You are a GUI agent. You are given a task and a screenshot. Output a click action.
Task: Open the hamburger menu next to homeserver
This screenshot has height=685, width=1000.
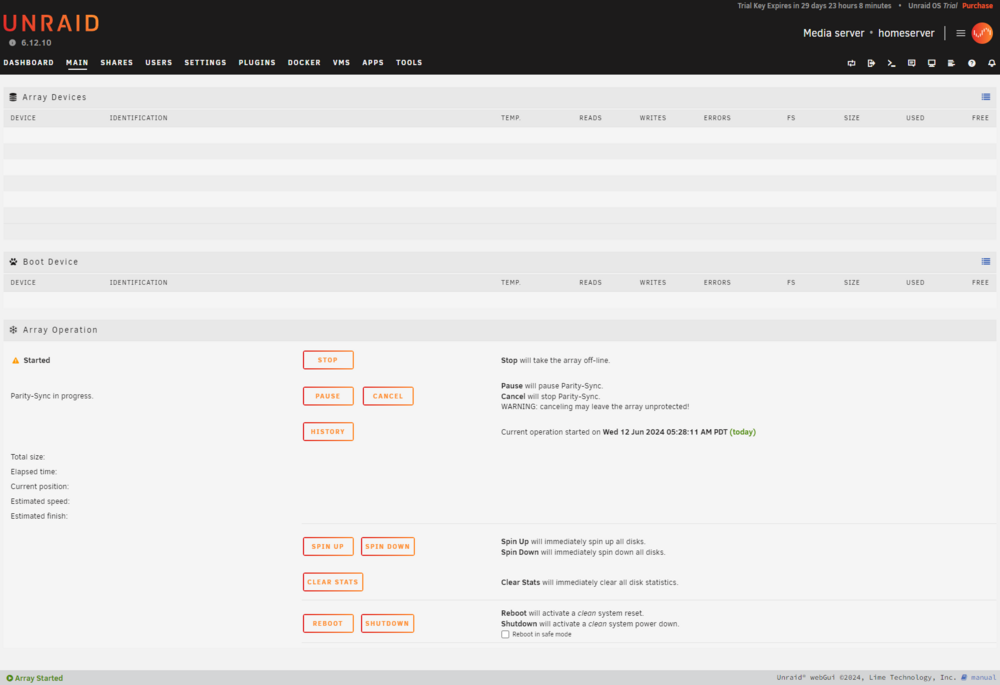click(x=960, y=33)
